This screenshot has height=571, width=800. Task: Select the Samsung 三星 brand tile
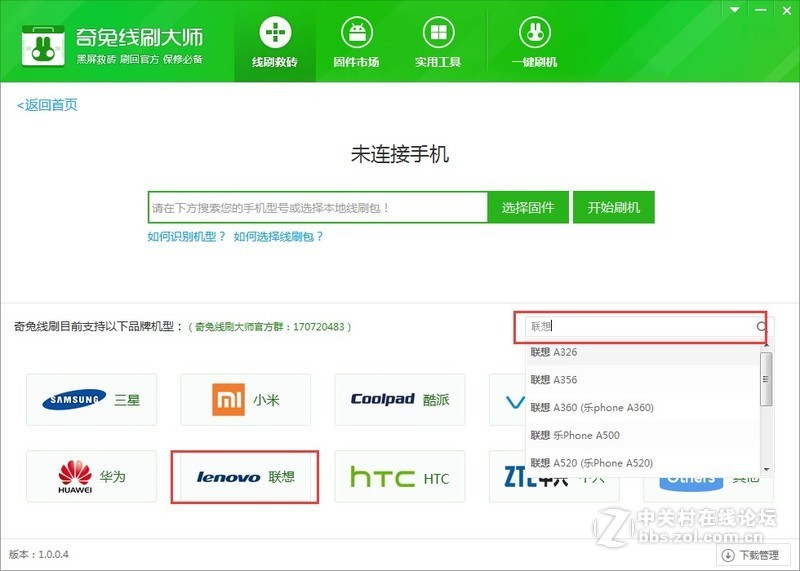coord(91,400)
